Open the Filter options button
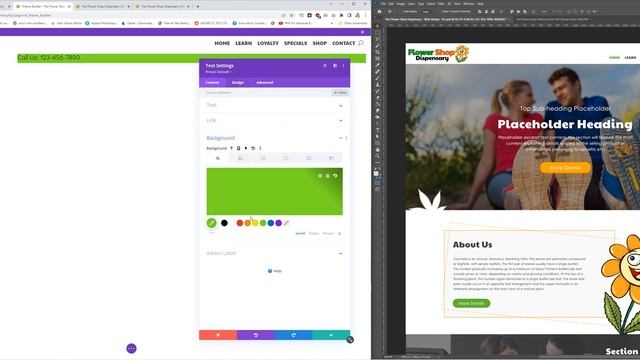The width and height of the screenshot is (640, 360). (x=340, y=93)
